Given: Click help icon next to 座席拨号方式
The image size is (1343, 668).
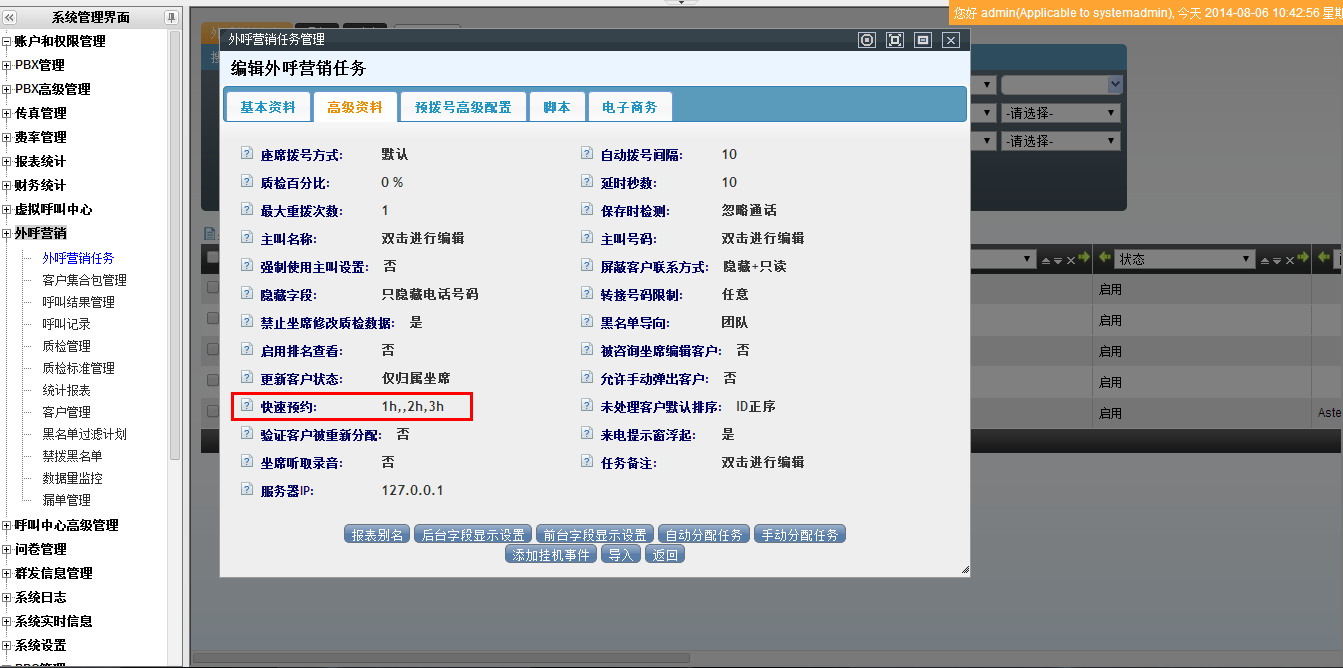Looking at the screenshot, I should [247, 155].
